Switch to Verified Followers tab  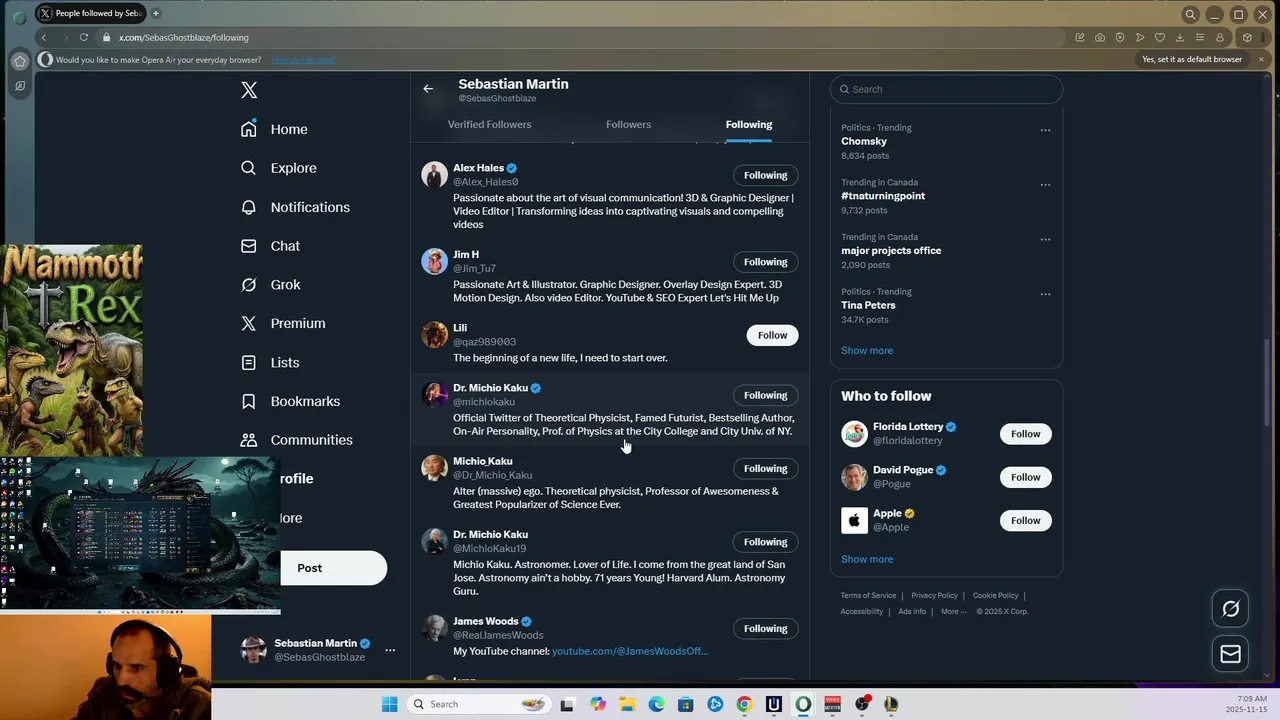[489, 125]
